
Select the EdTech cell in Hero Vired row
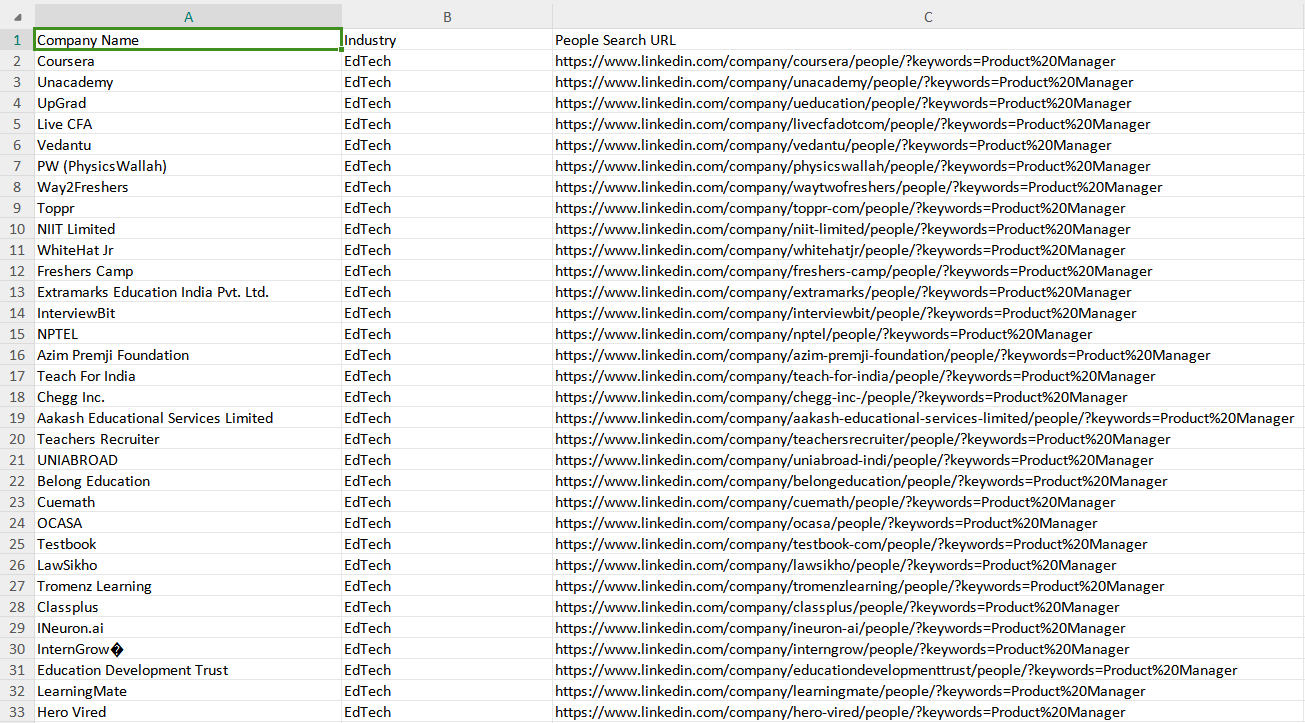coord(447,712)
